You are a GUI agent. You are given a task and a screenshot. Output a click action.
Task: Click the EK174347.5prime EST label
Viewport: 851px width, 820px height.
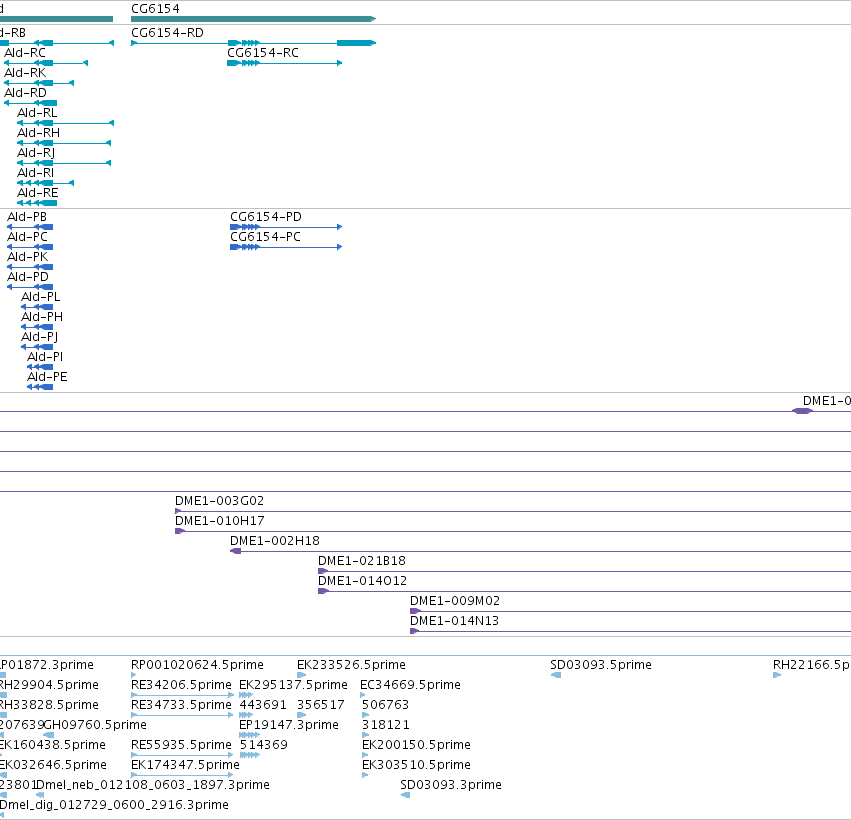click(x=185, y=766)
